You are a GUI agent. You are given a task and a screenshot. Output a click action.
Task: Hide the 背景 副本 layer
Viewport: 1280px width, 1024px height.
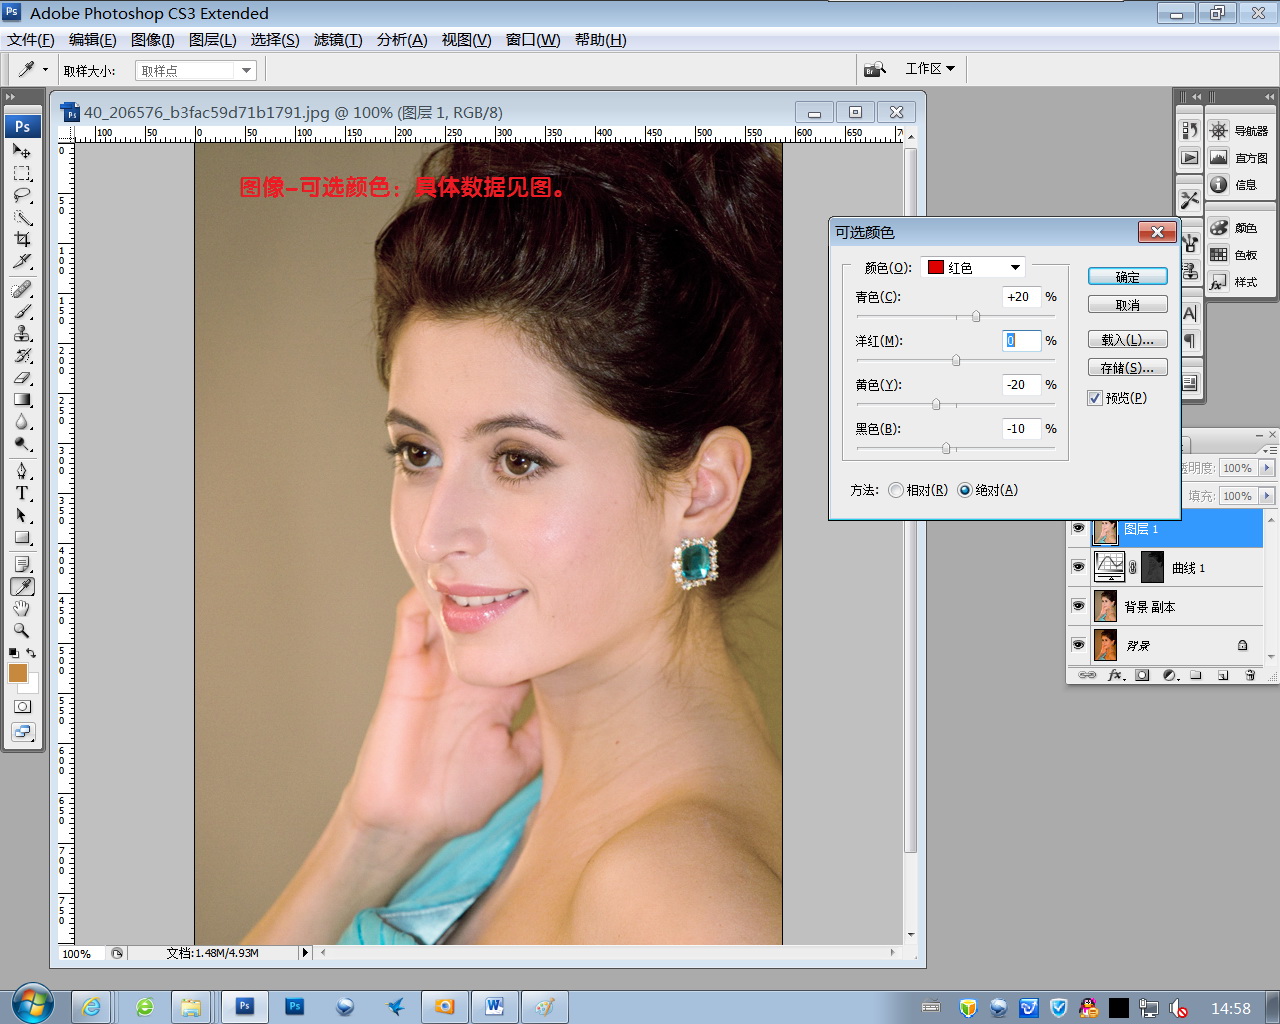click(x=1078, y=605)
